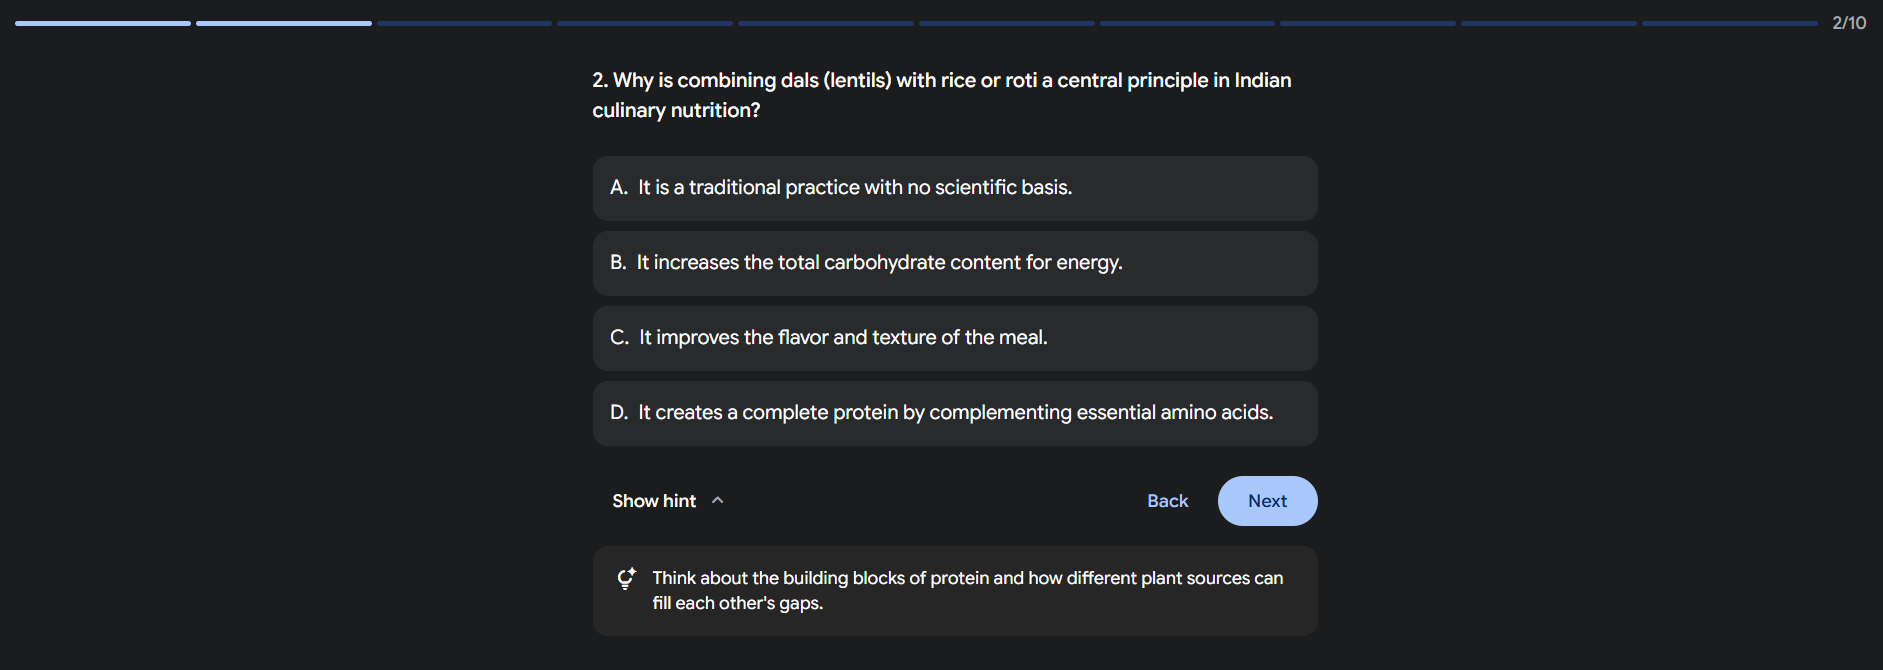Click the 2/10 question counter
Screen dimensions: 1883x670
(1850, 21)
